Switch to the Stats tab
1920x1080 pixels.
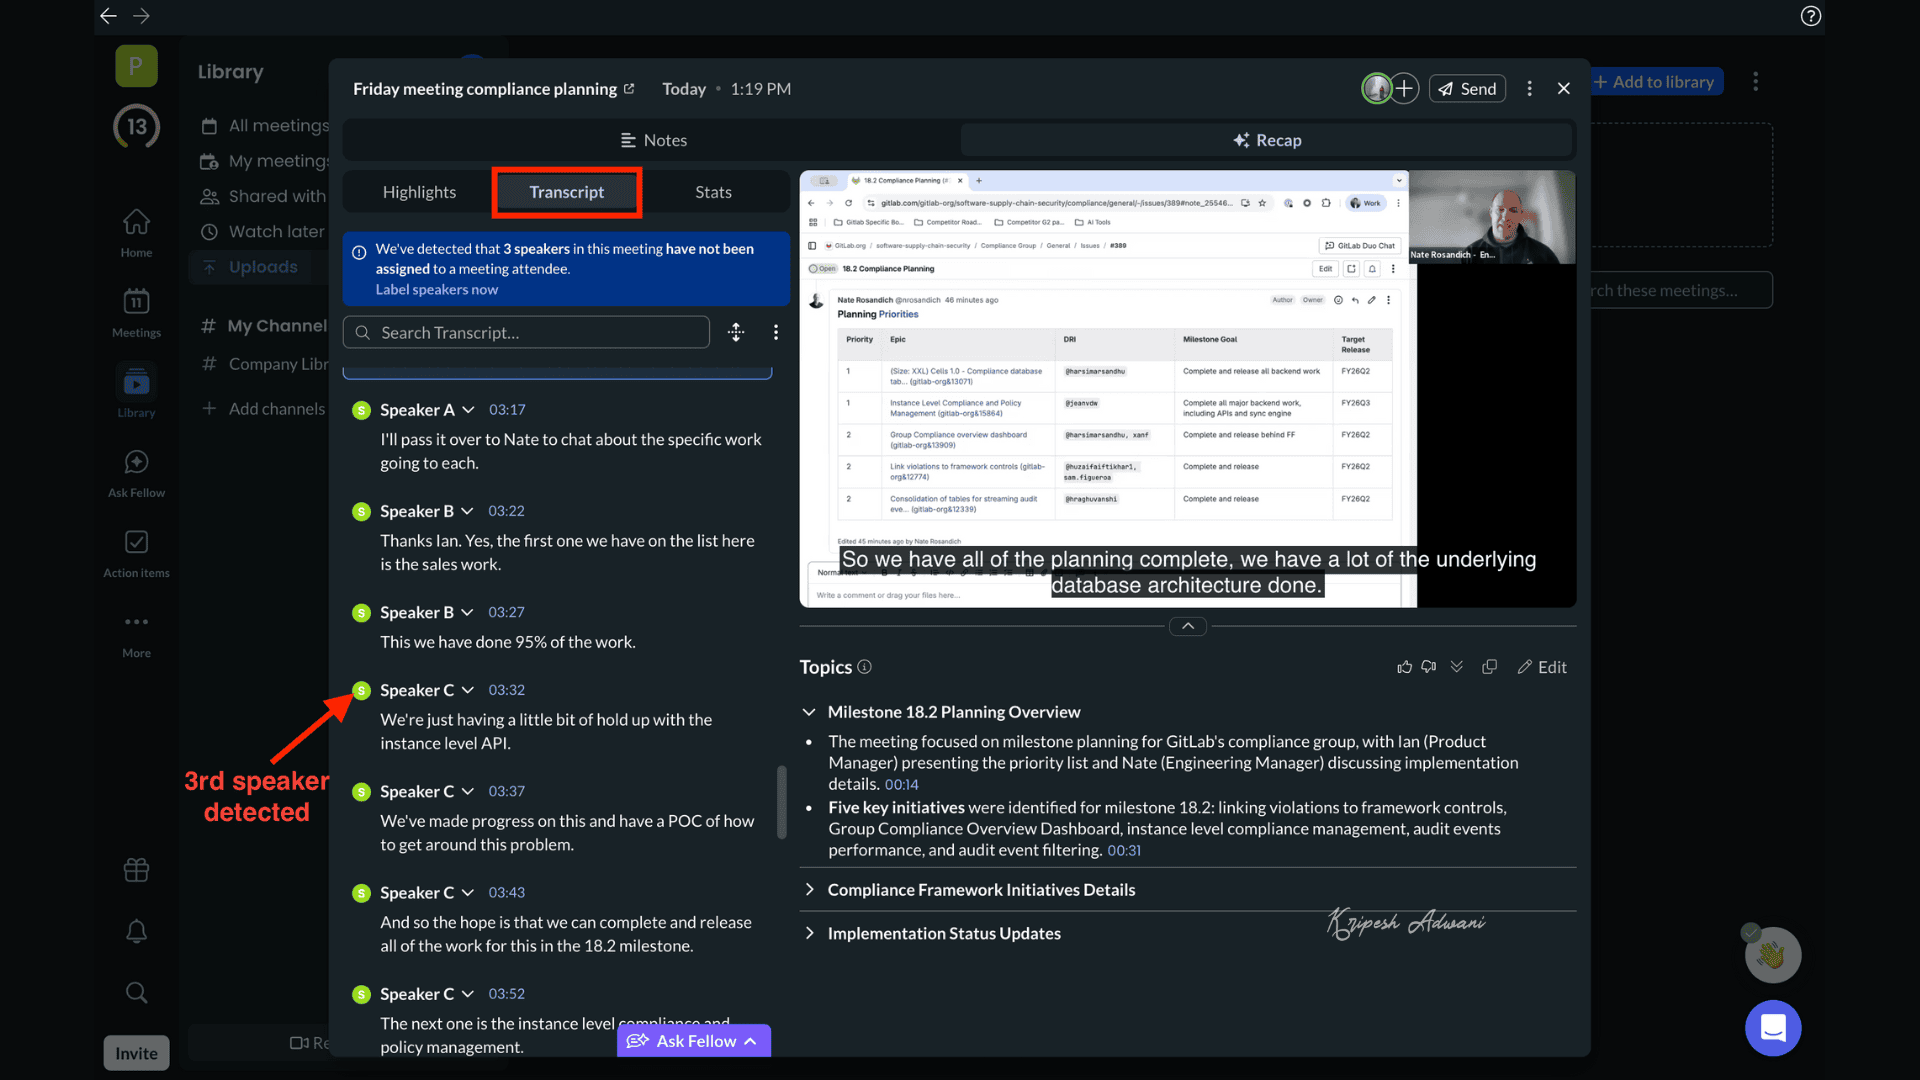click(x=713, y=192)
